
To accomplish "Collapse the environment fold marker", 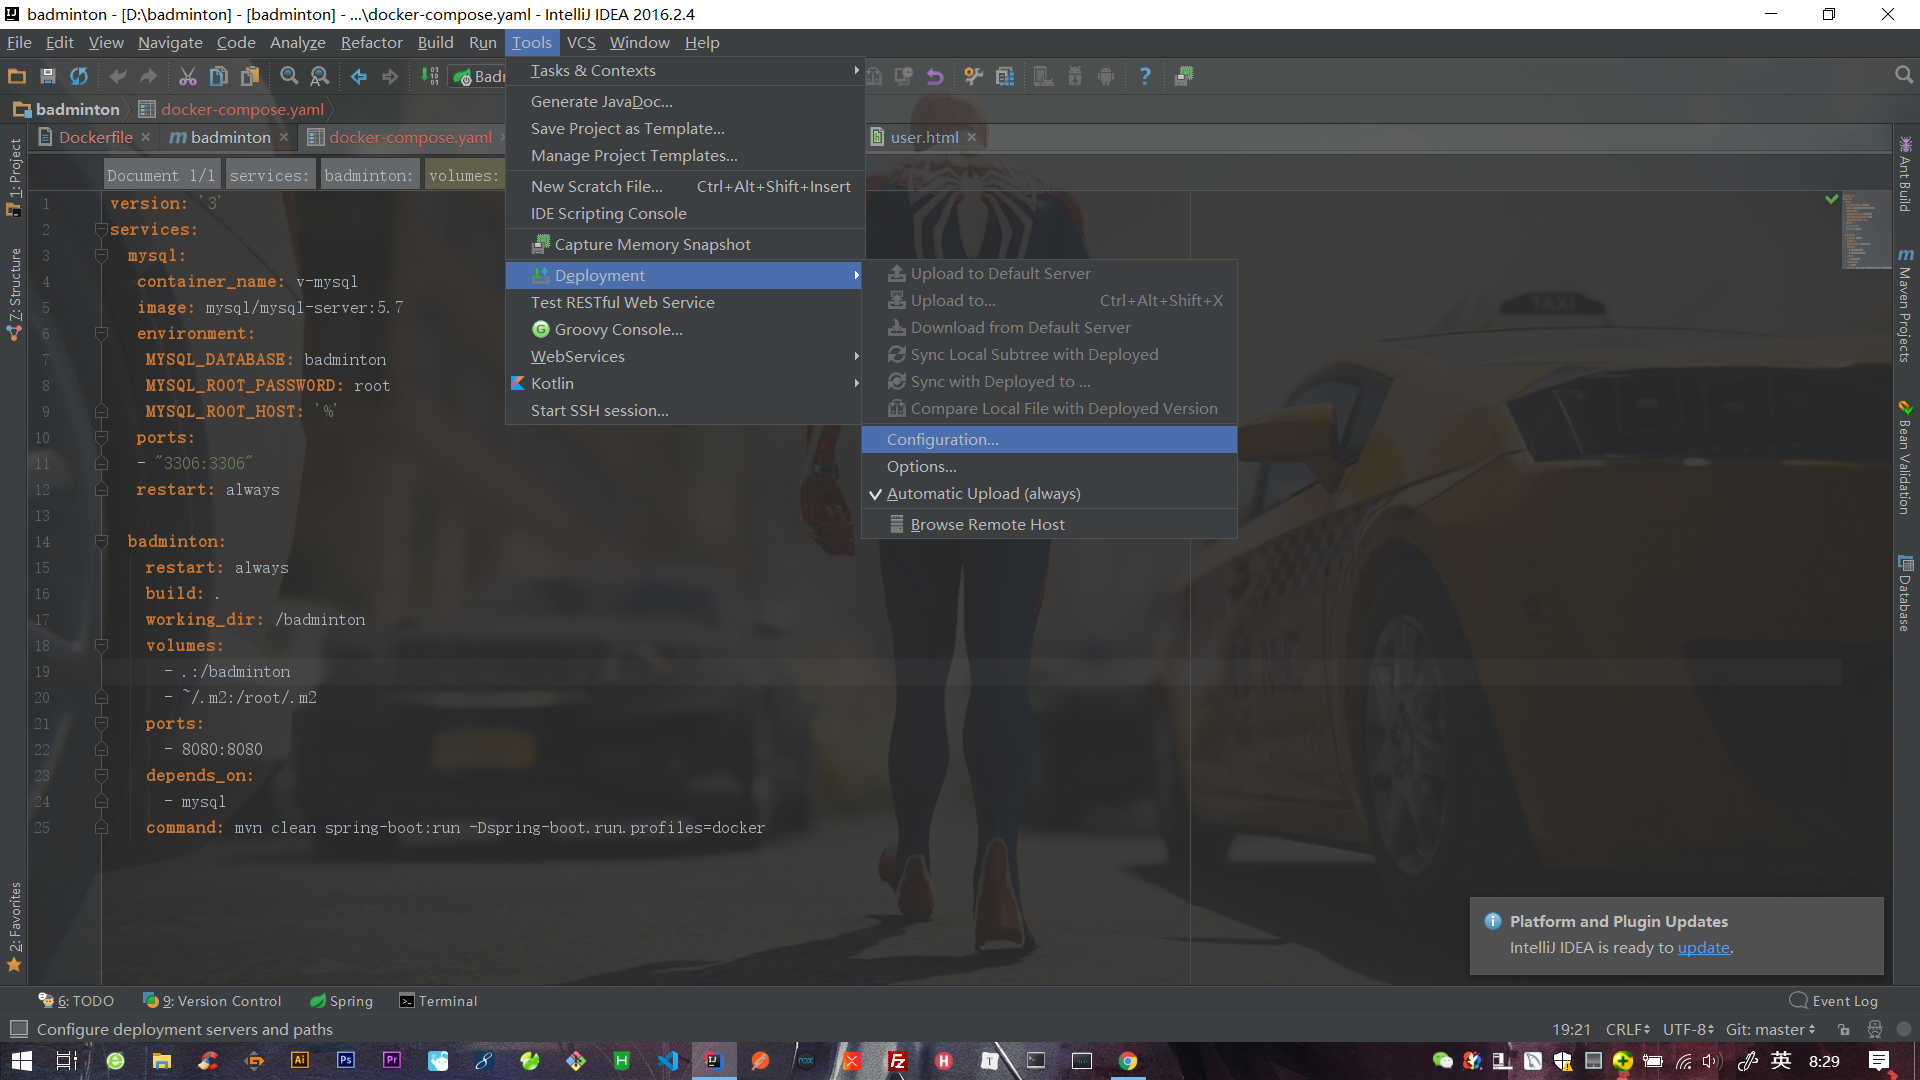I will (x=101, y=334).
